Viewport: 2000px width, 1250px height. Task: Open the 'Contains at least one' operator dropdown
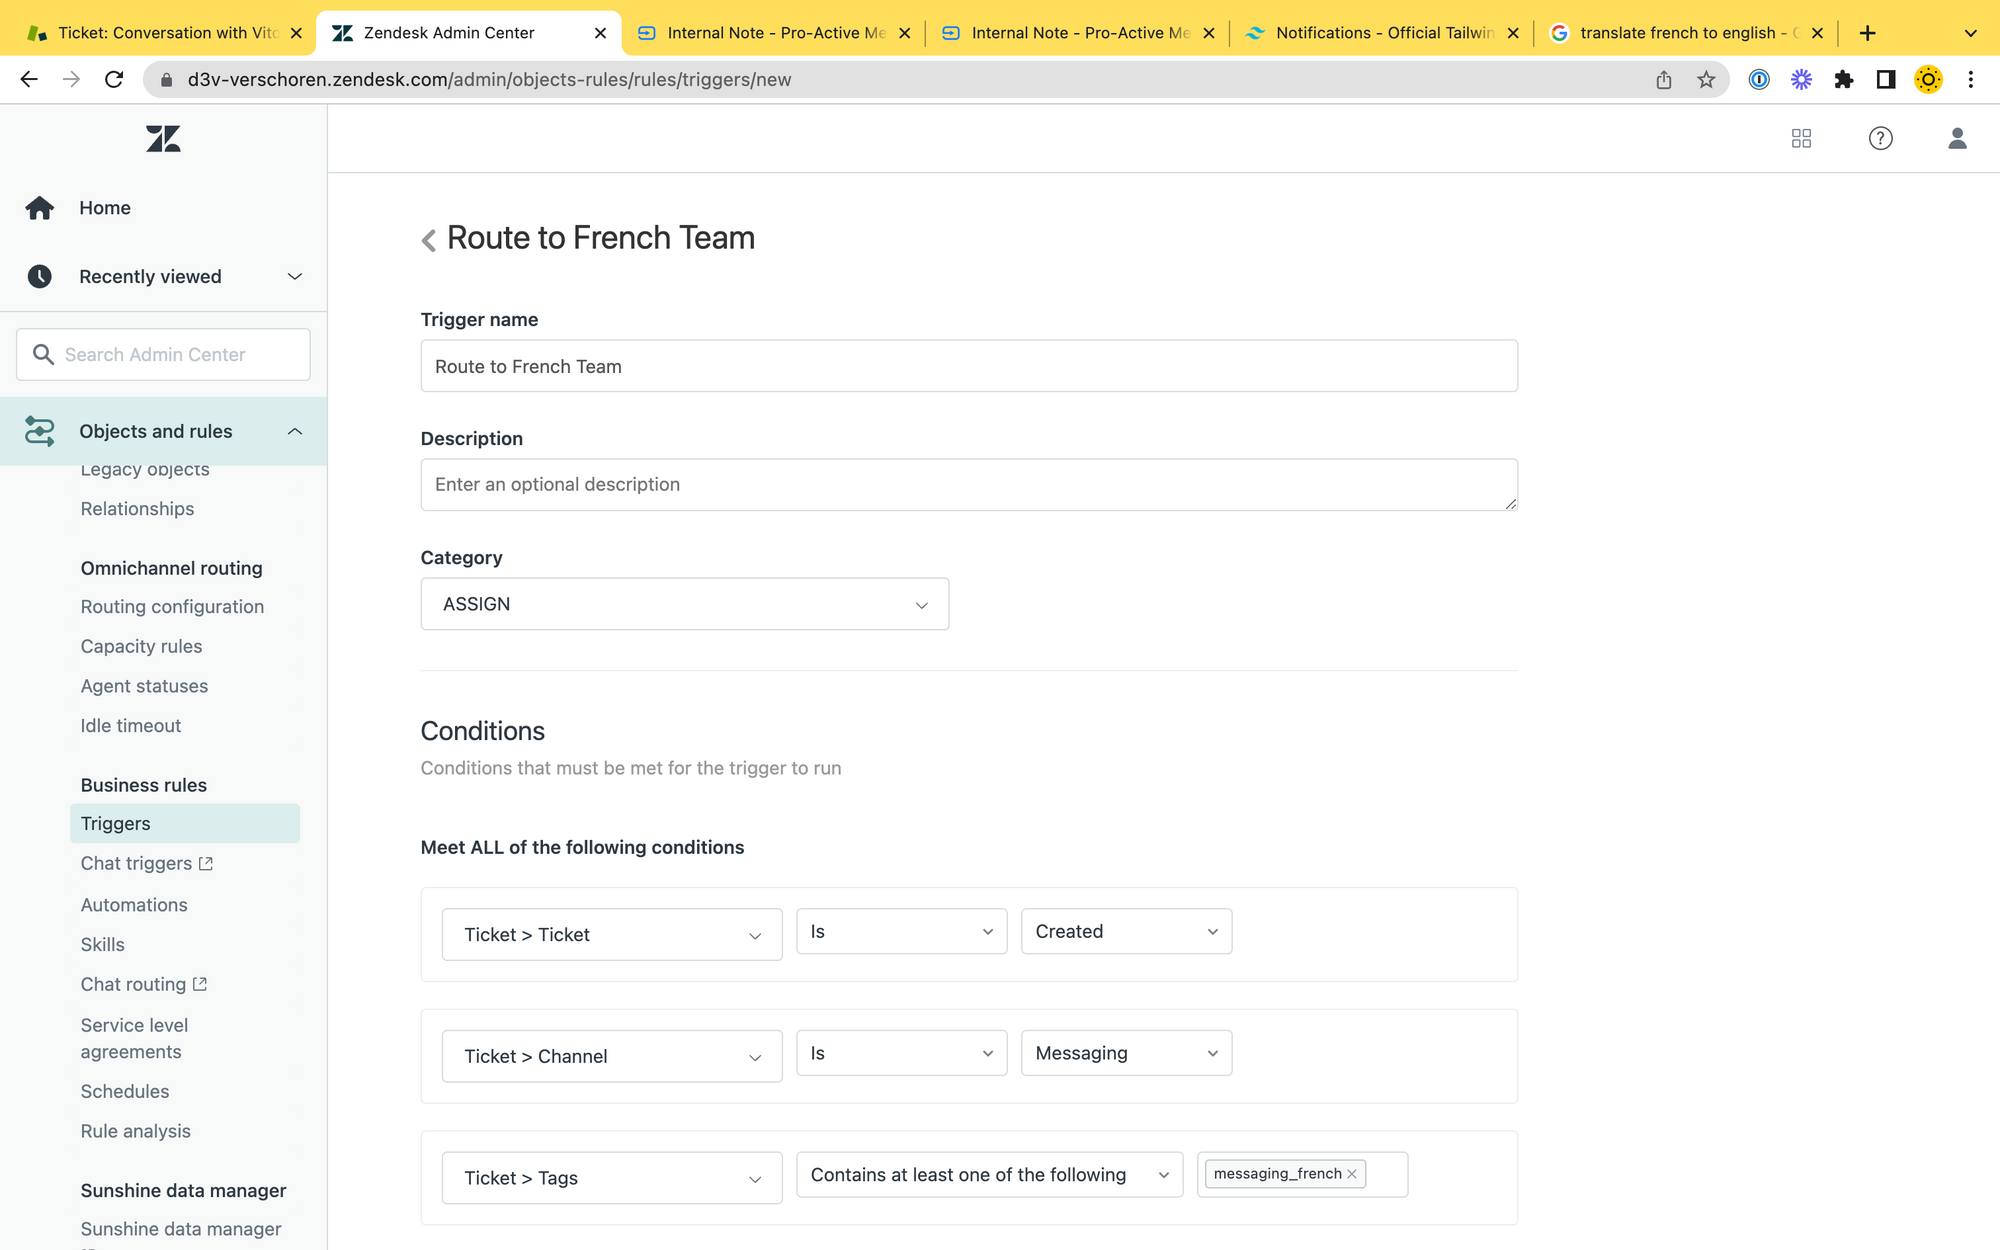coord(988,1175)
